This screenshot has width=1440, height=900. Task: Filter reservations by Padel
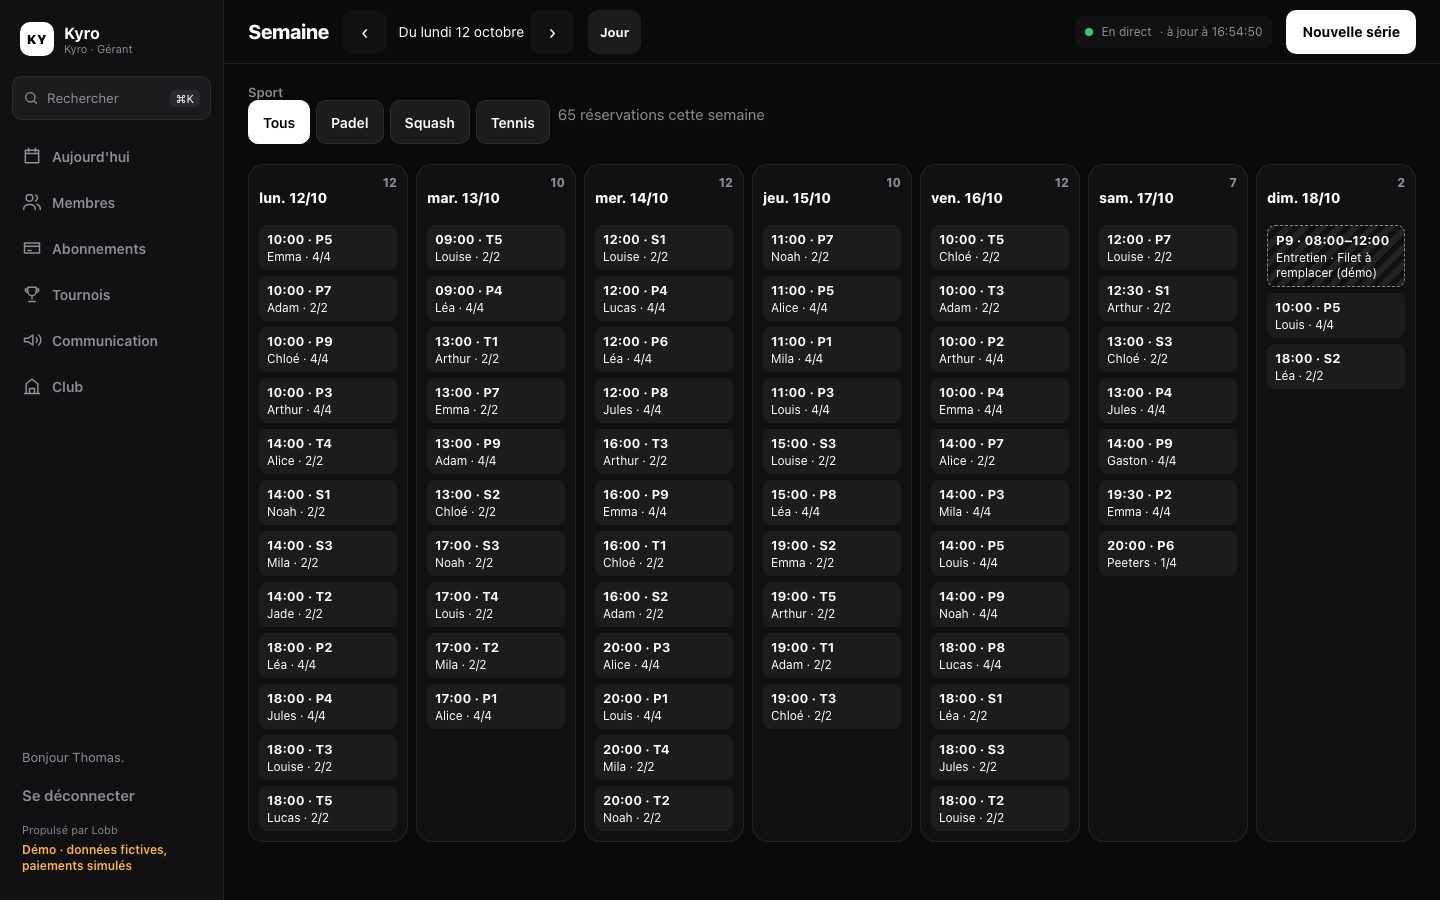[x=350, y=122]
